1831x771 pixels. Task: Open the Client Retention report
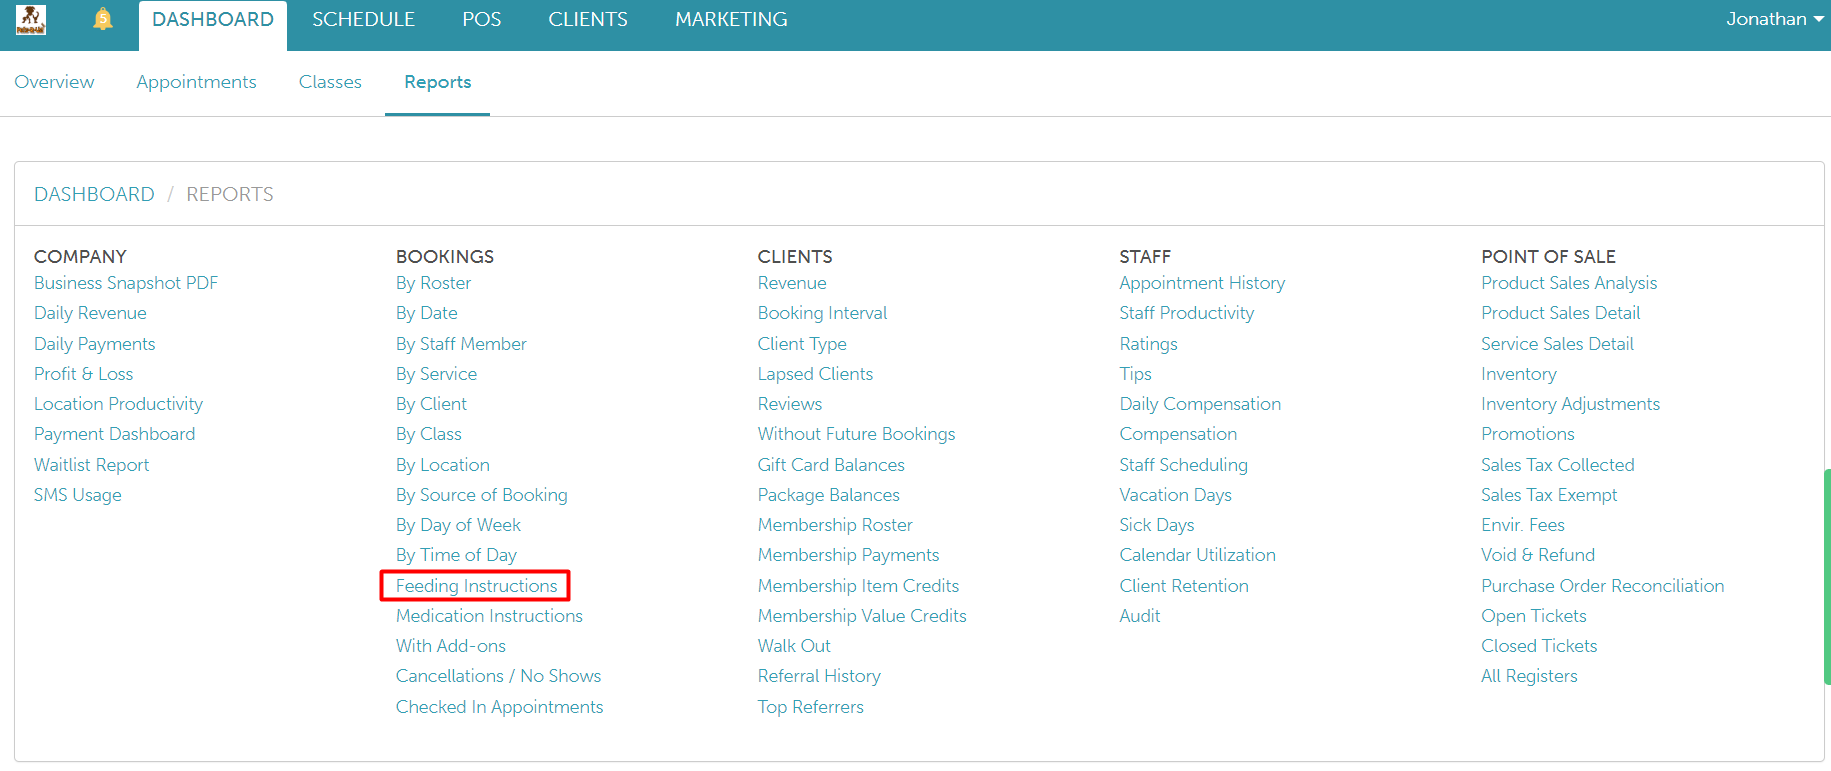click(x=1184, y=586)
